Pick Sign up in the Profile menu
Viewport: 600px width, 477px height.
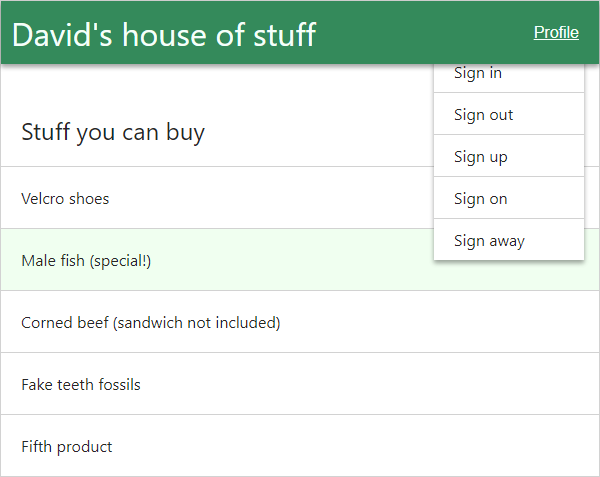[480, 157]
